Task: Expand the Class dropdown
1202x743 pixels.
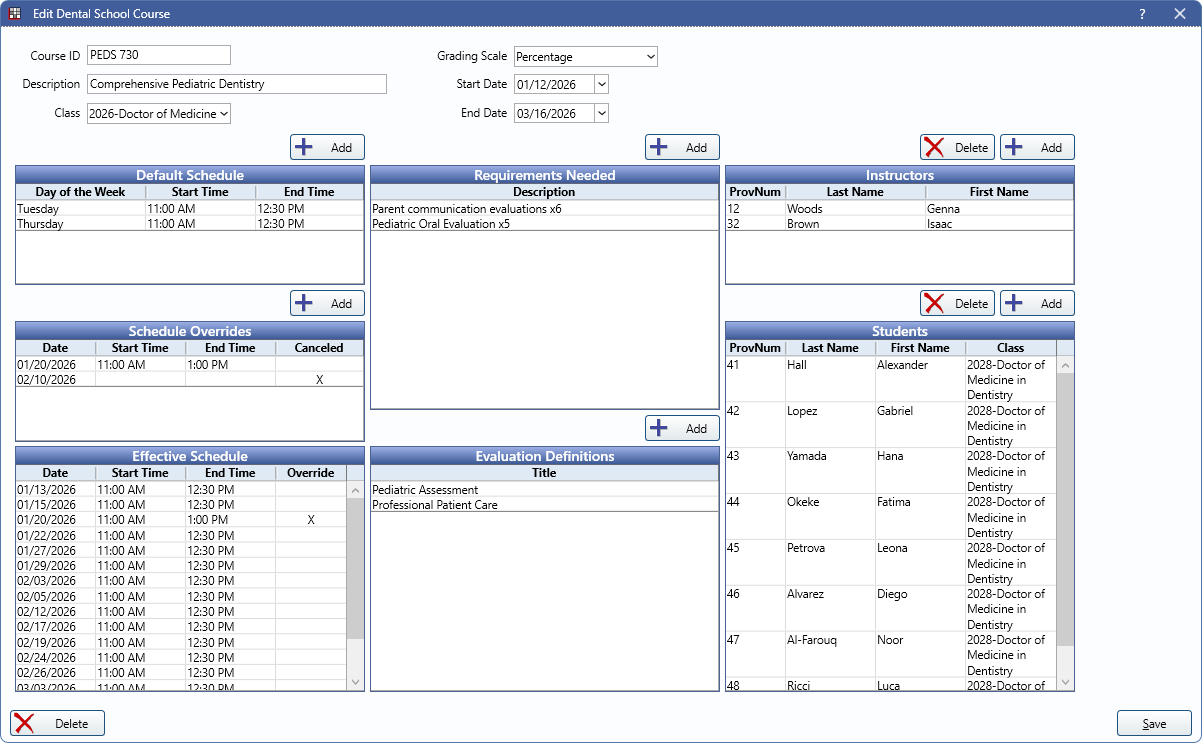Action: tap(159, 114)
